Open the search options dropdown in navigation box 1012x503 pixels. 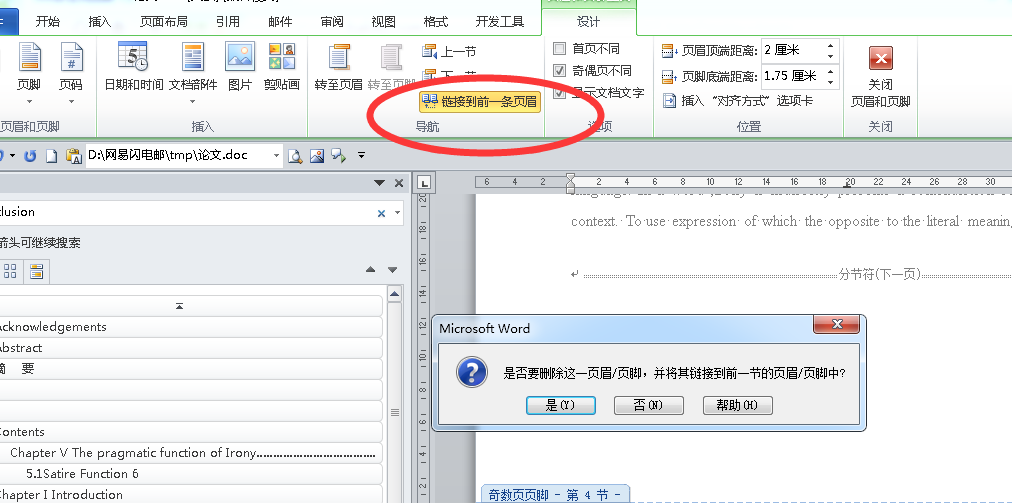[x=397, y=213]
